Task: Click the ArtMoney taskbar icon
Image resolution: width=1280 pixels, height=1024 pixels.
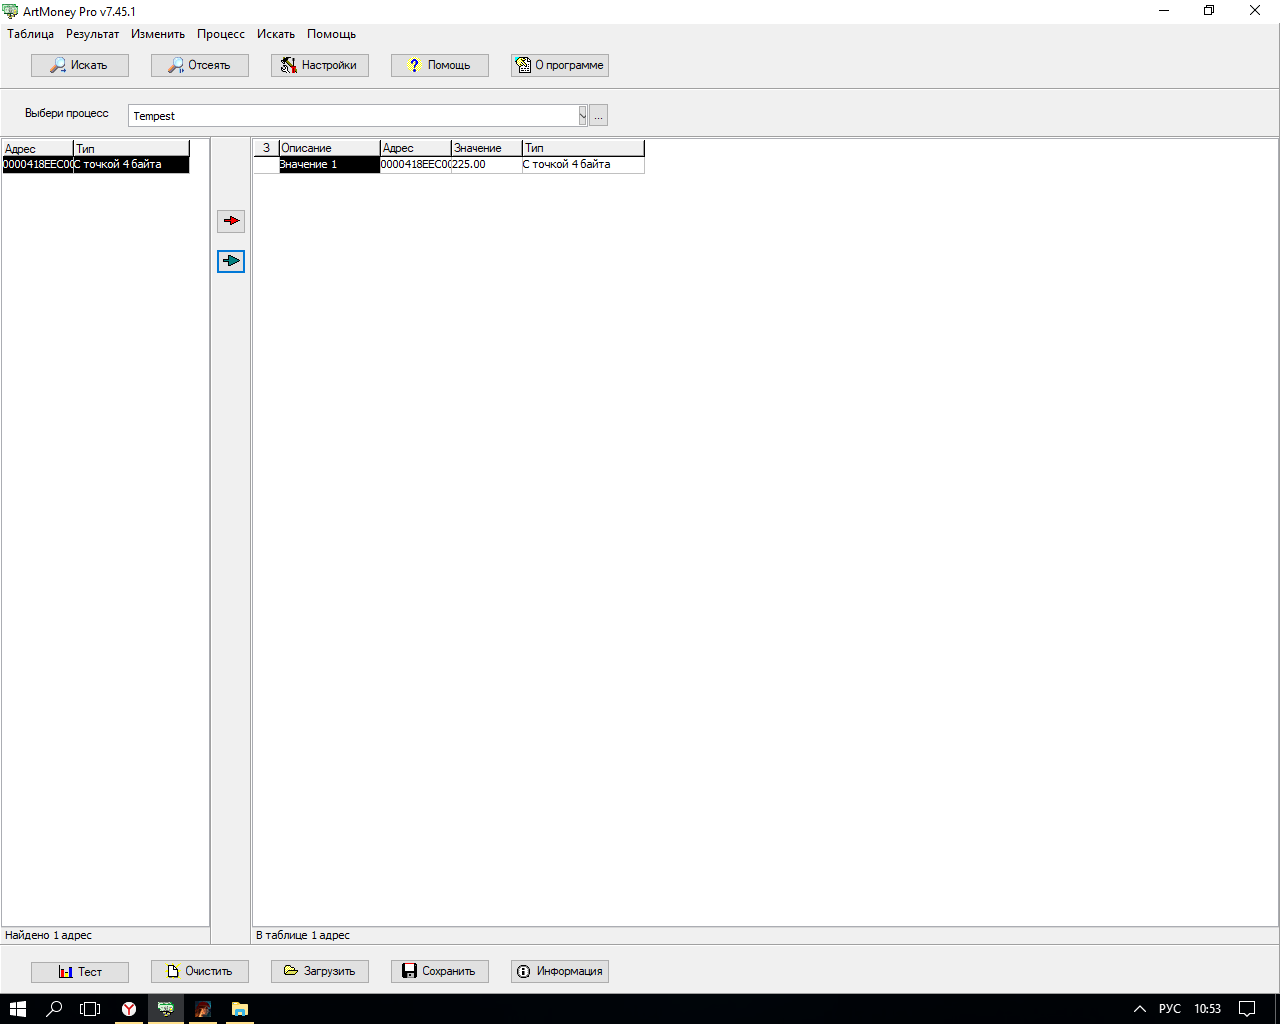Action: (166, 1009)
